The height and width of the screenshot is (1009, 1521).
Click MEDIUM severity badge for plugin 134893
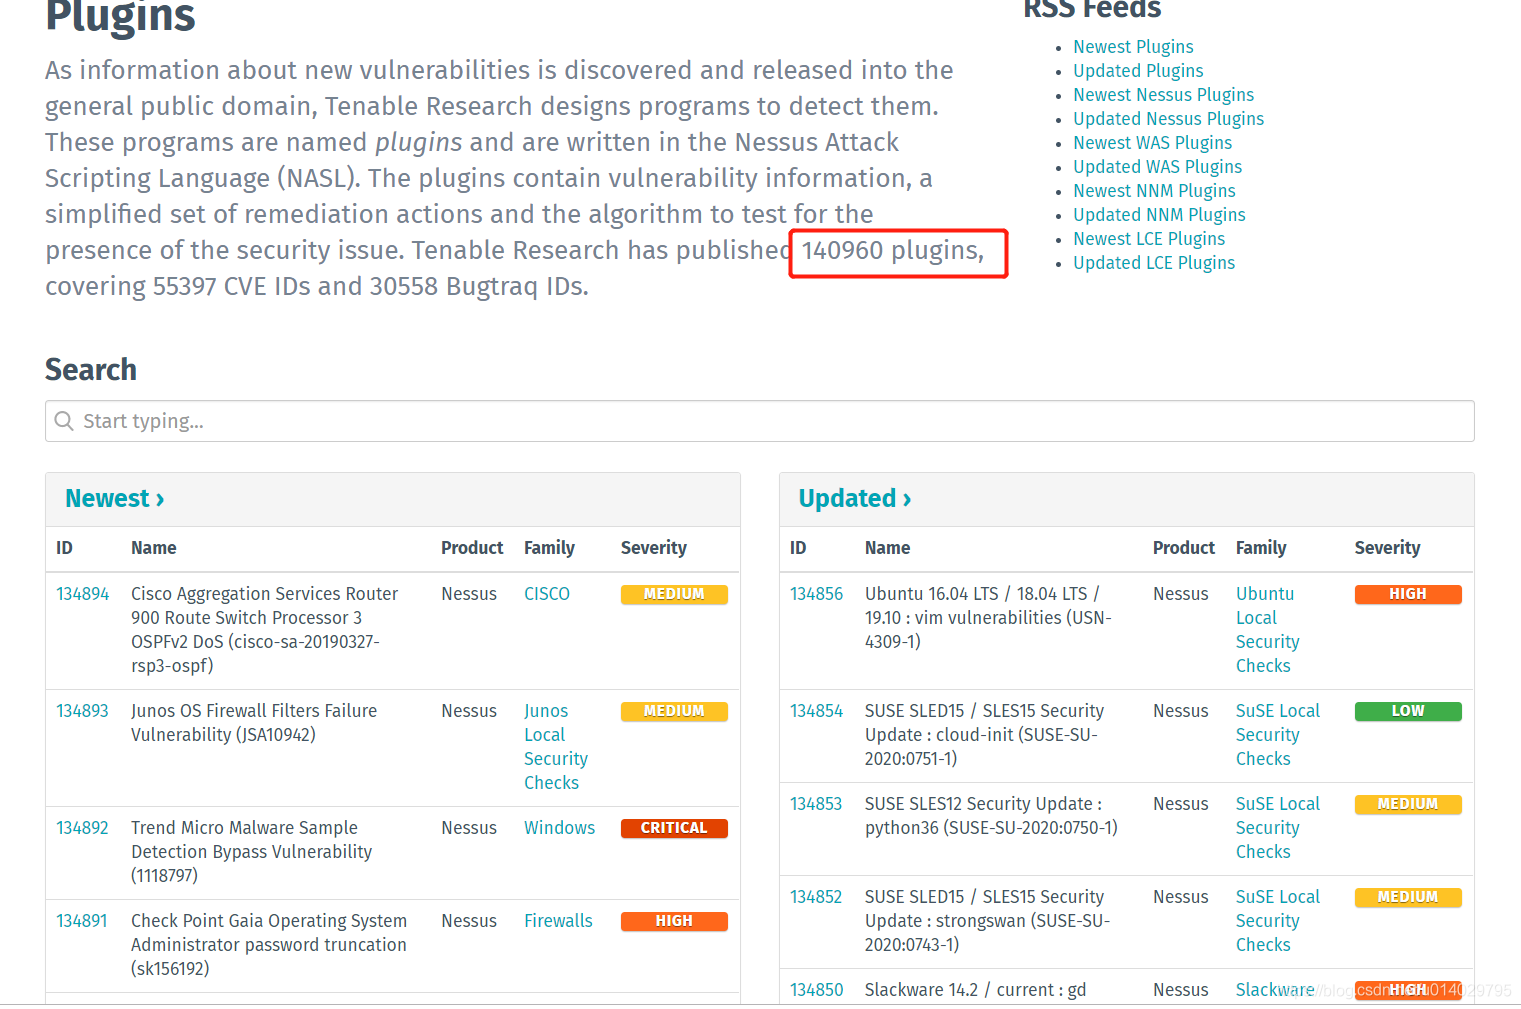coord(674,711)
